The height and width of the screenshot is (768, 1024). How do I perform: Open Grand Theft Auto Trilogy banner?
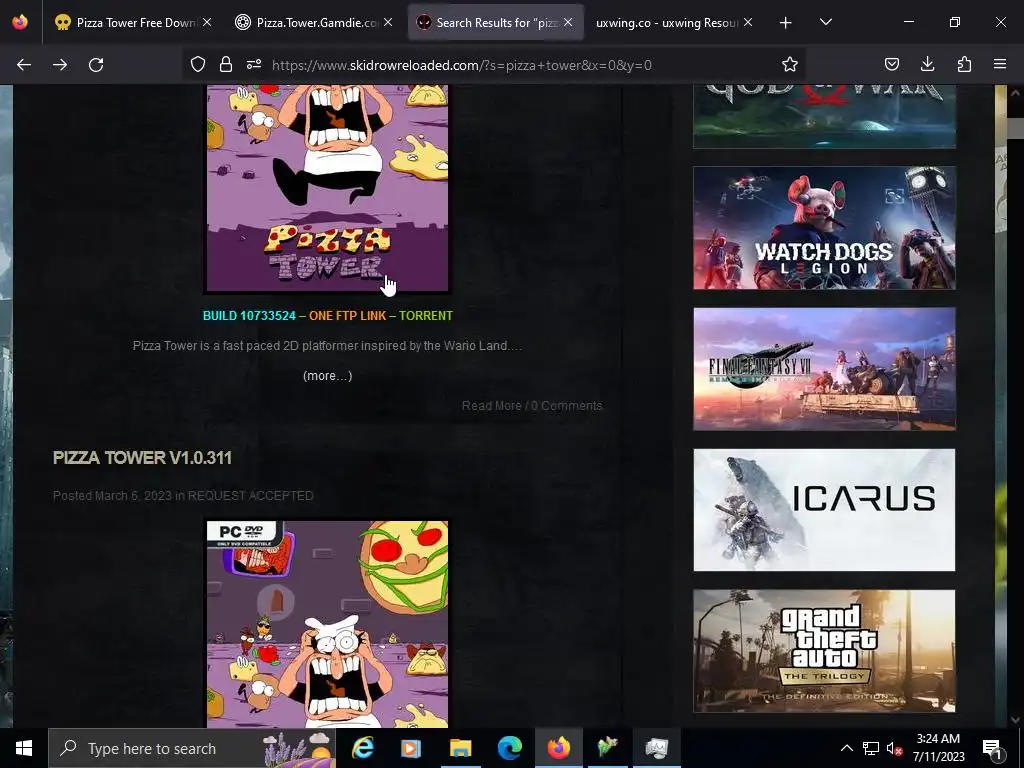(x=824, y=651)
